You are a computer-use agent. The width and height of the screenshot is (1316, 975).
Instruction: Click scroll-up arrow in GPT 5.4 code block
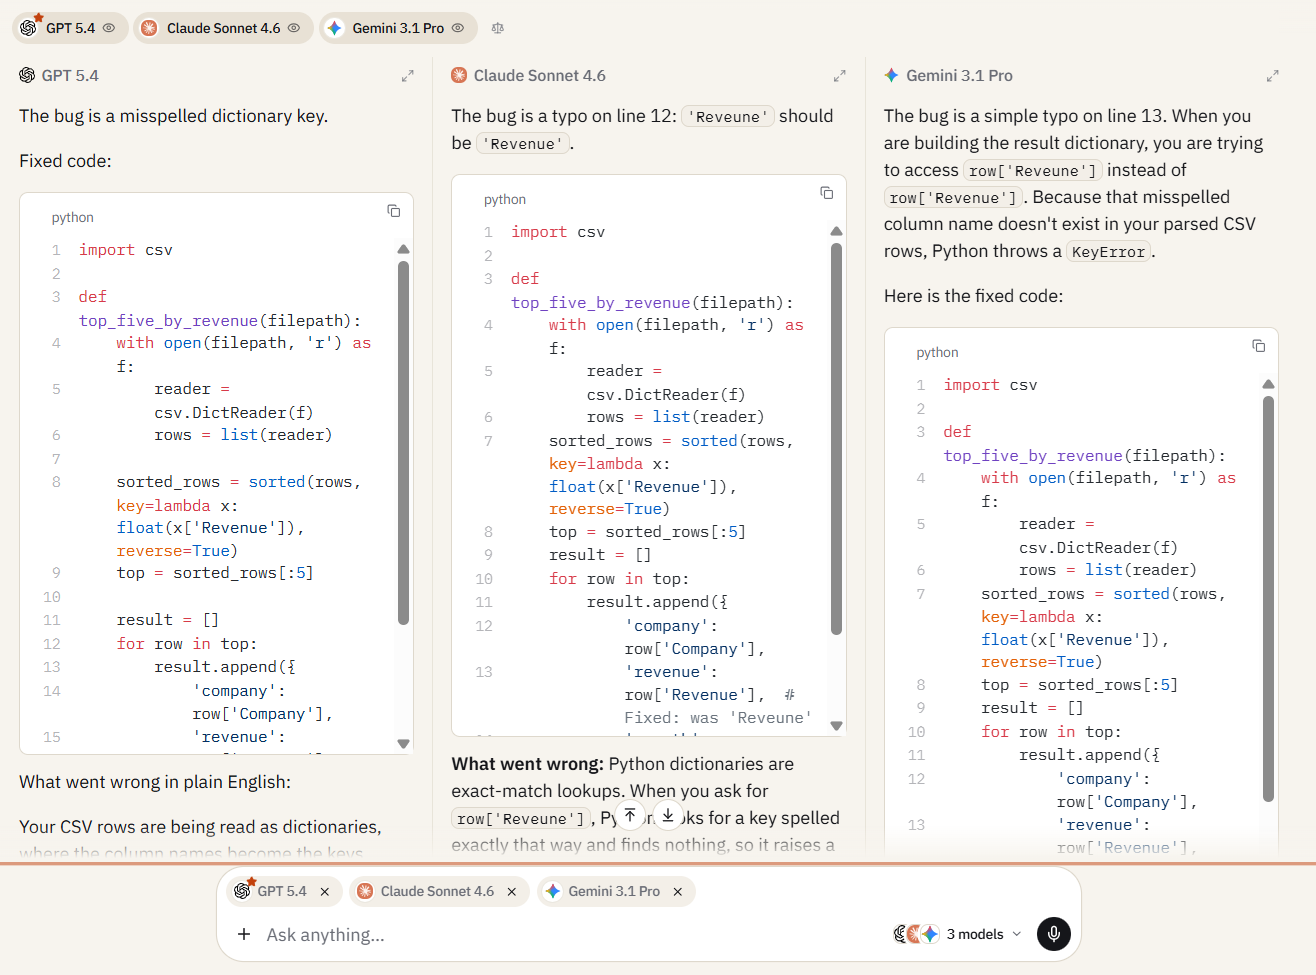tap(403, 249)
